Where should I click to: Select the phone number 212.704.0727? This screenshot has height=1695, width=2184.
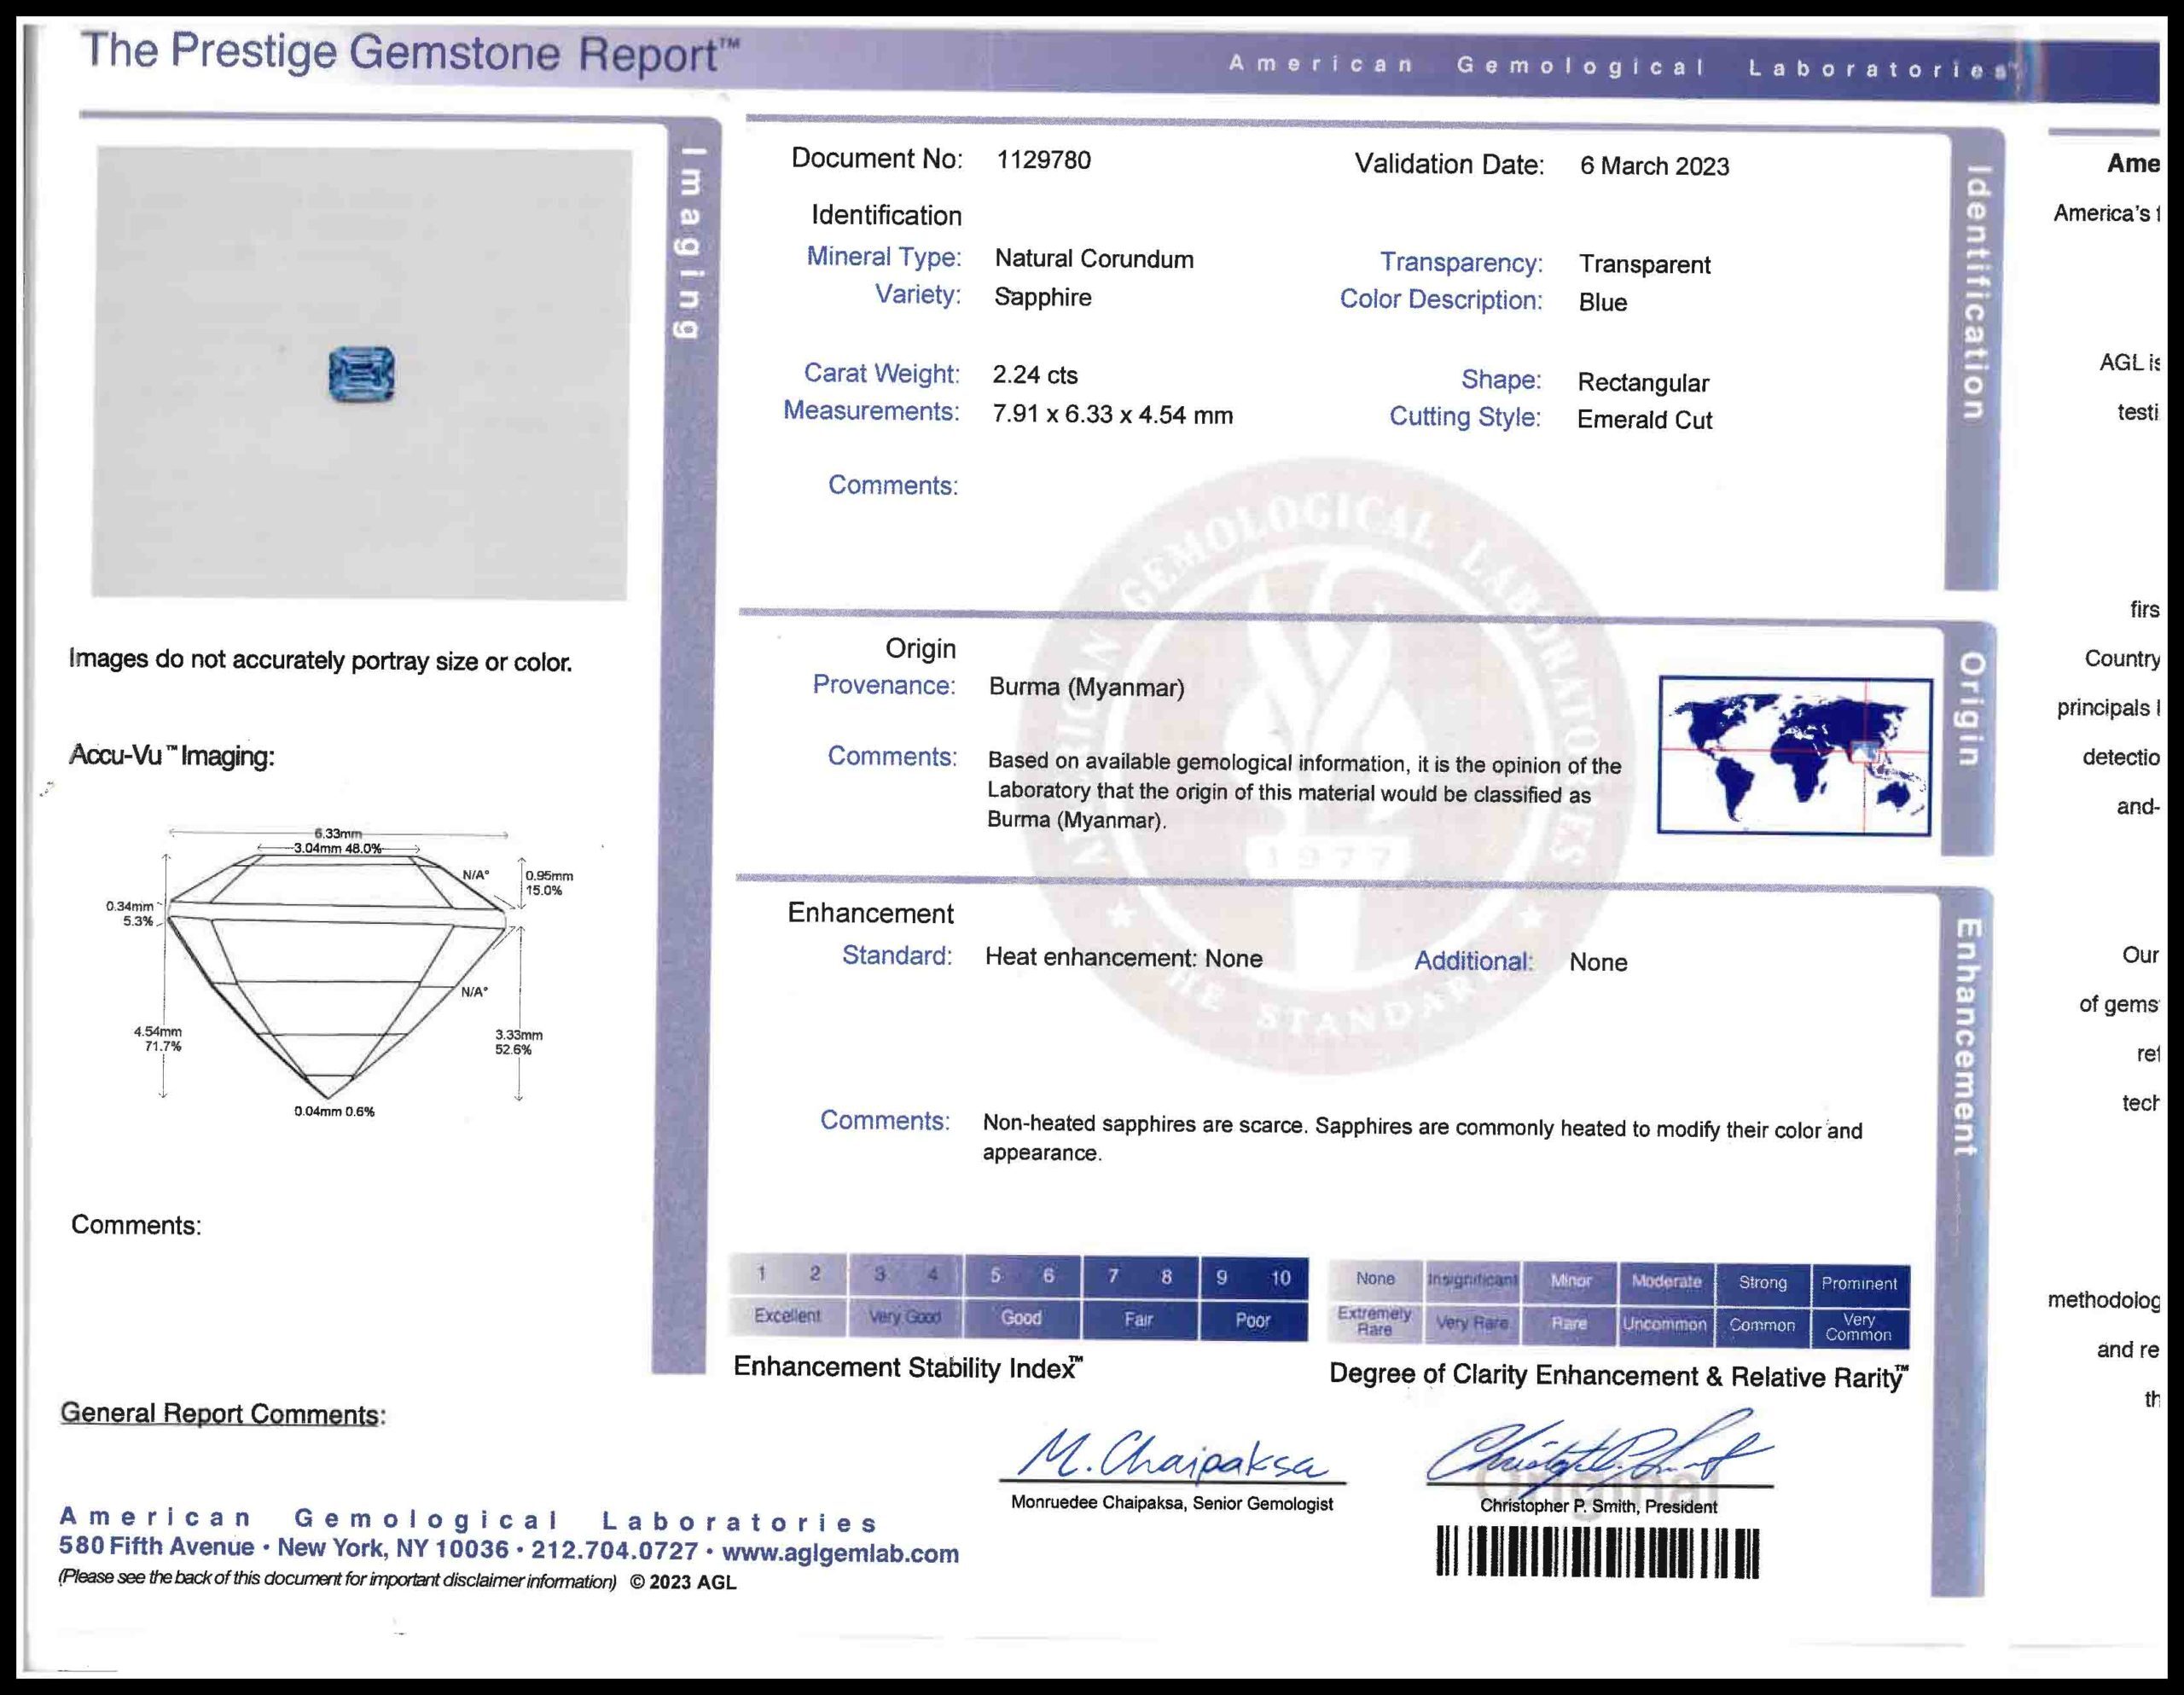[614, 1551]
